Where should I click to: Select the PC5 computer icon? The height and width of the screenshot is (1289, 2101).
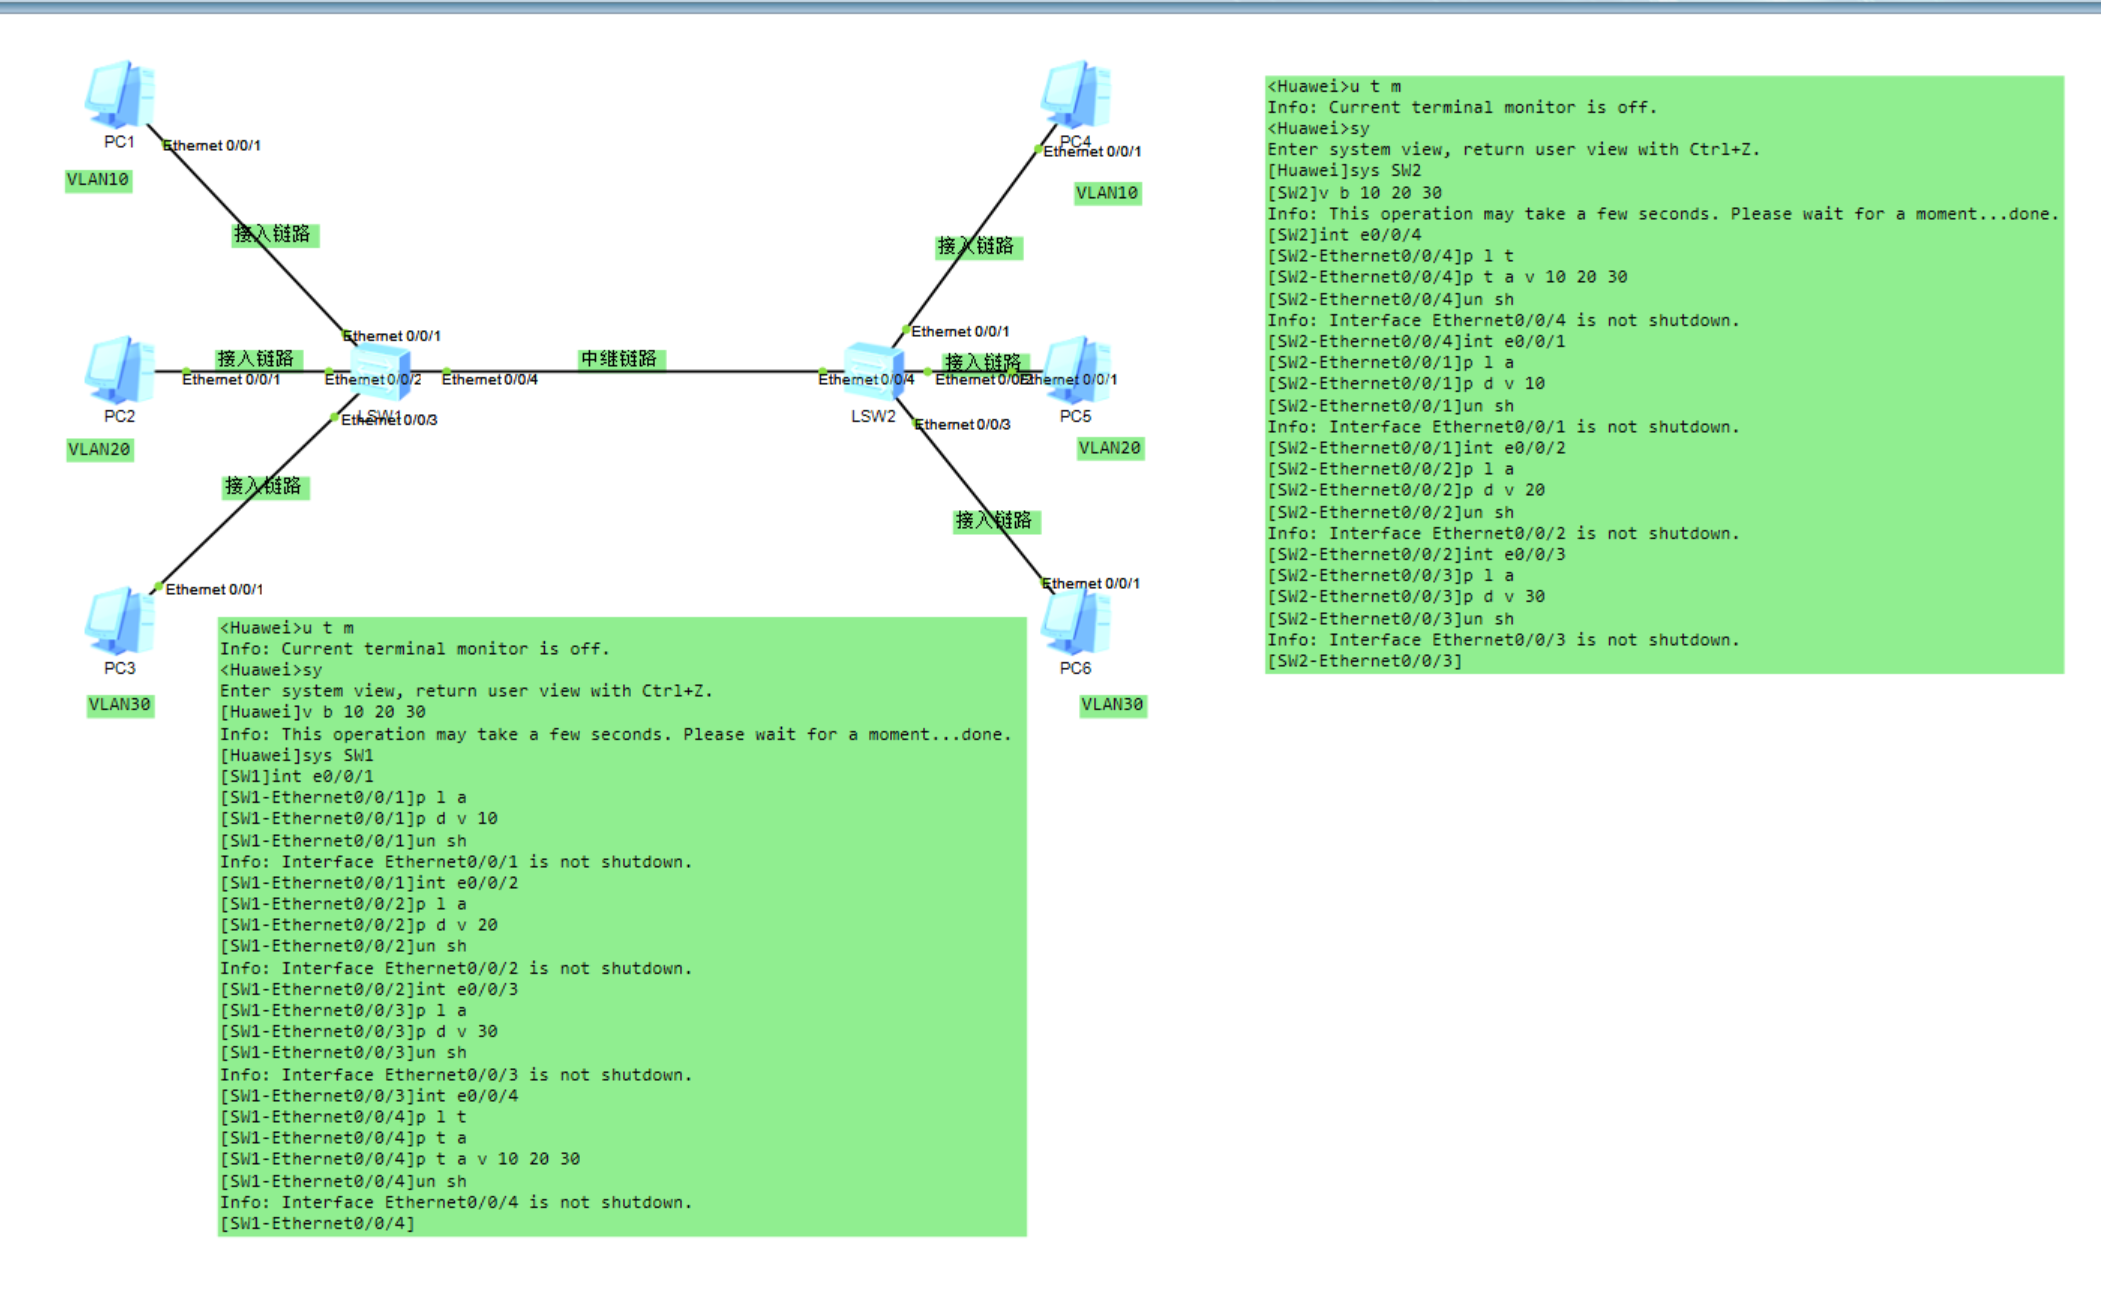pos(1076,369)
